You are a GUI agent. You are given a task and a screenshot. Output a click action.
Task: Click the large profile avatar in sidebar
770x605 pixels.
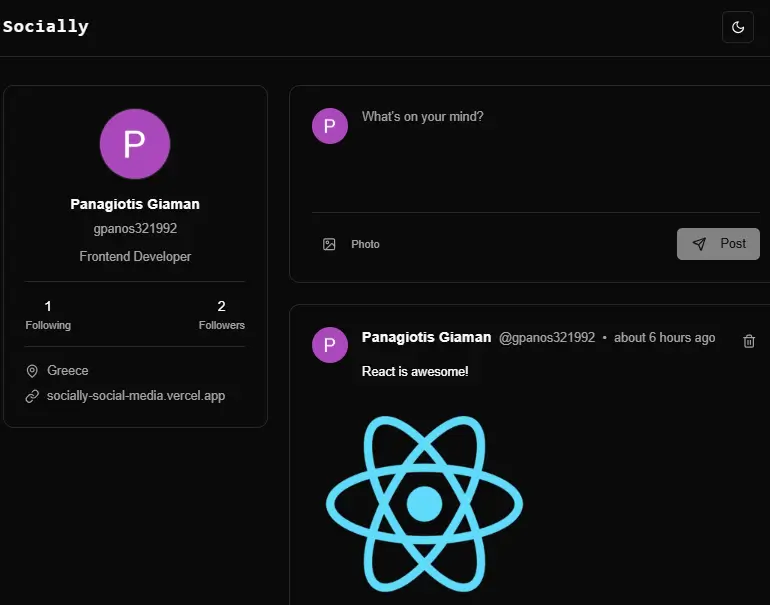135,144
